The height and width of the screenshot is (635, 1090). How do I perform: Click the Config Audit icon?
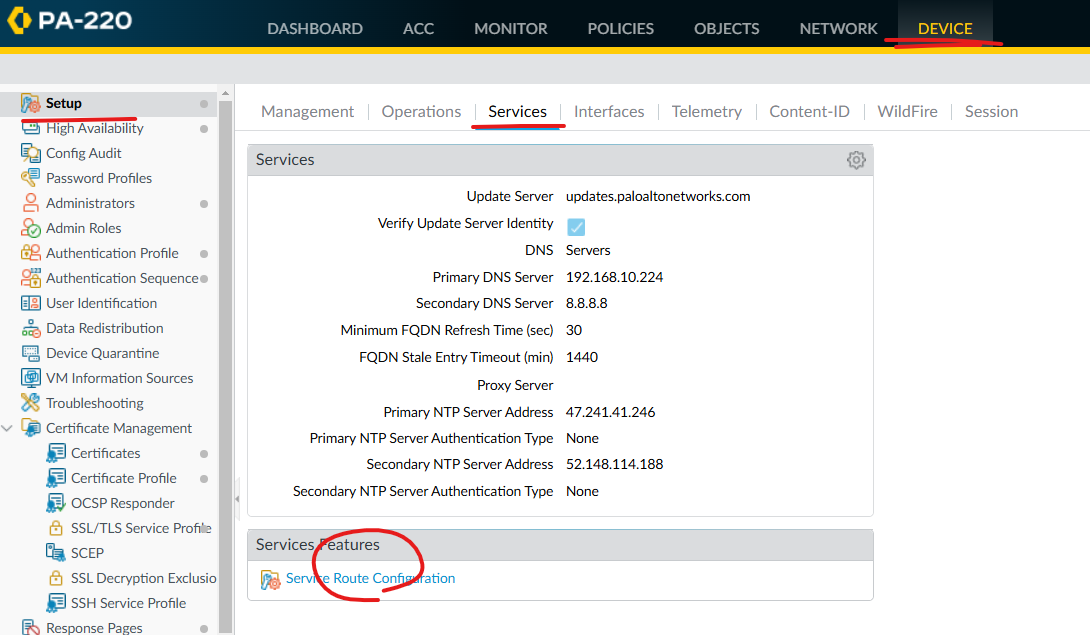point(31,153)
